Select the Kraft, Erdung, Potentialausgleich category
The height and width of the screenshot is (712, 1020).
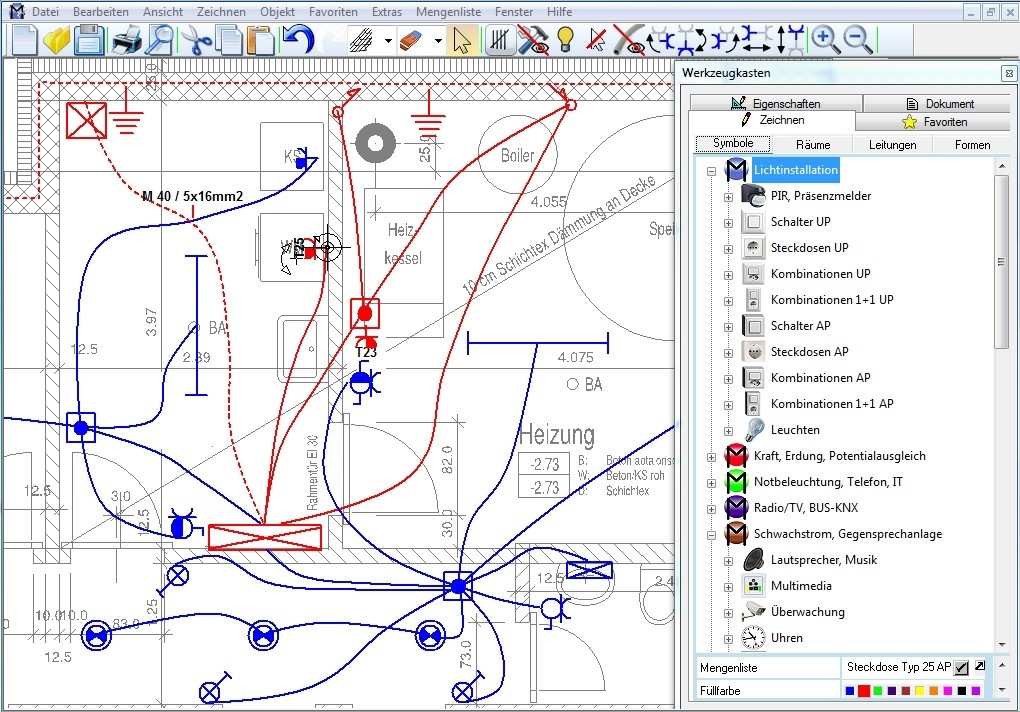point(839,456)
